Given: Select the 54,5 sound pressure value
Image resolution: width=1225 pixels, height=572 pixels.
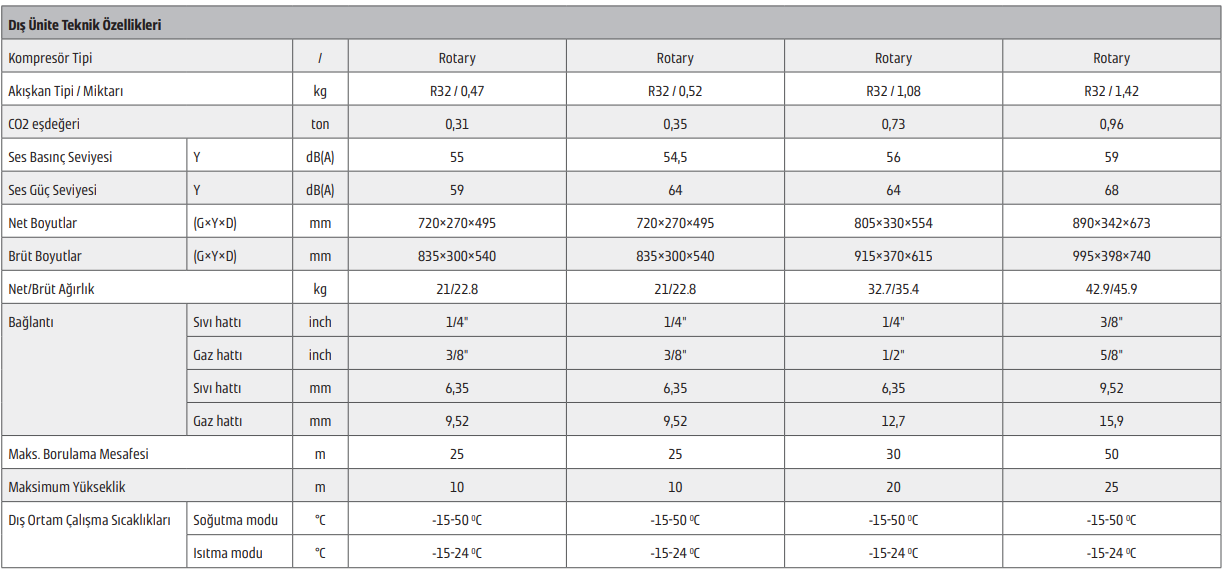Looking at the screenshot, I should coord(675,157).
